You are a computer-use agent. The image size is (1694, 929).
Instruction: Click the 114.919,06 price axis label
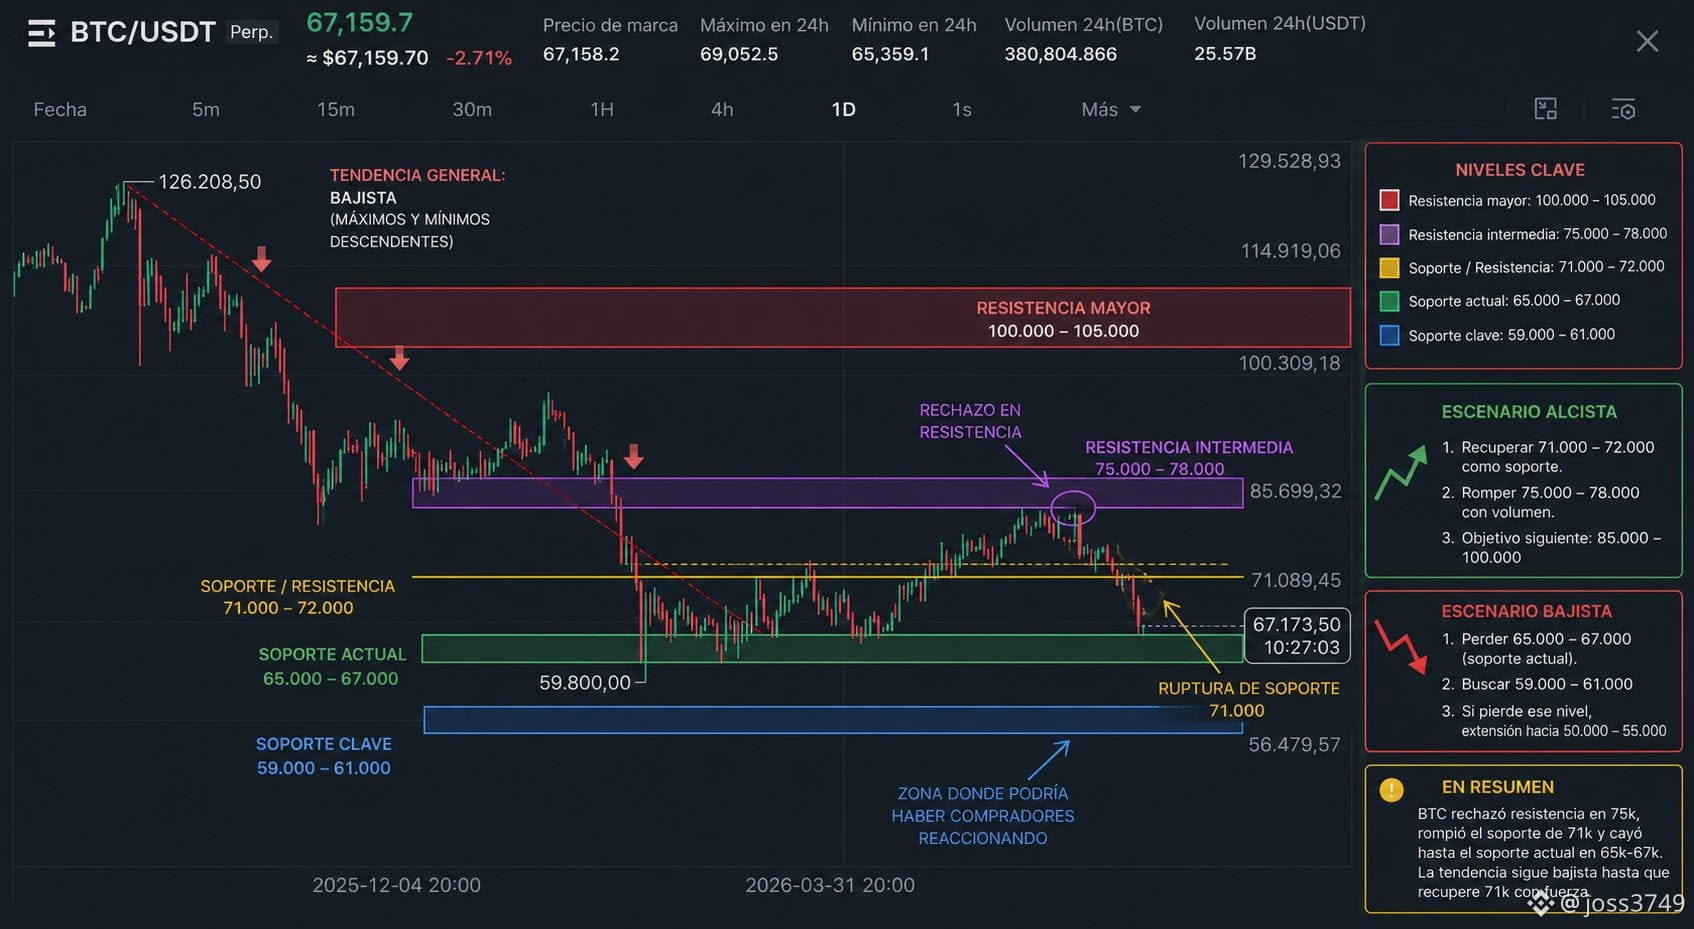coord(1291,251)
